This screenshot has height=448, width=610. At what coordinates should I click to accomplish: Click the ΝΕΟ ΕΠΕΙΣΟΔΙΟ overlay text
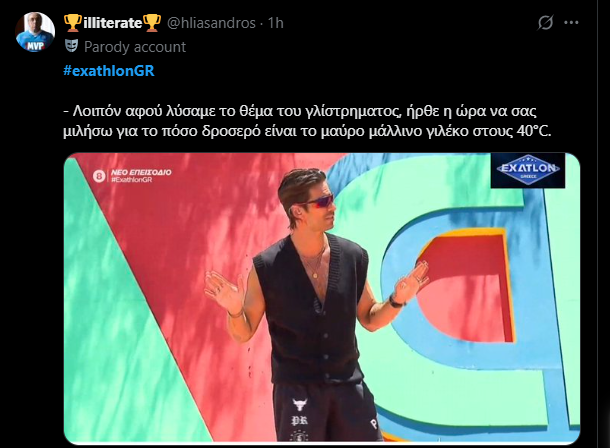coord(141,172)
